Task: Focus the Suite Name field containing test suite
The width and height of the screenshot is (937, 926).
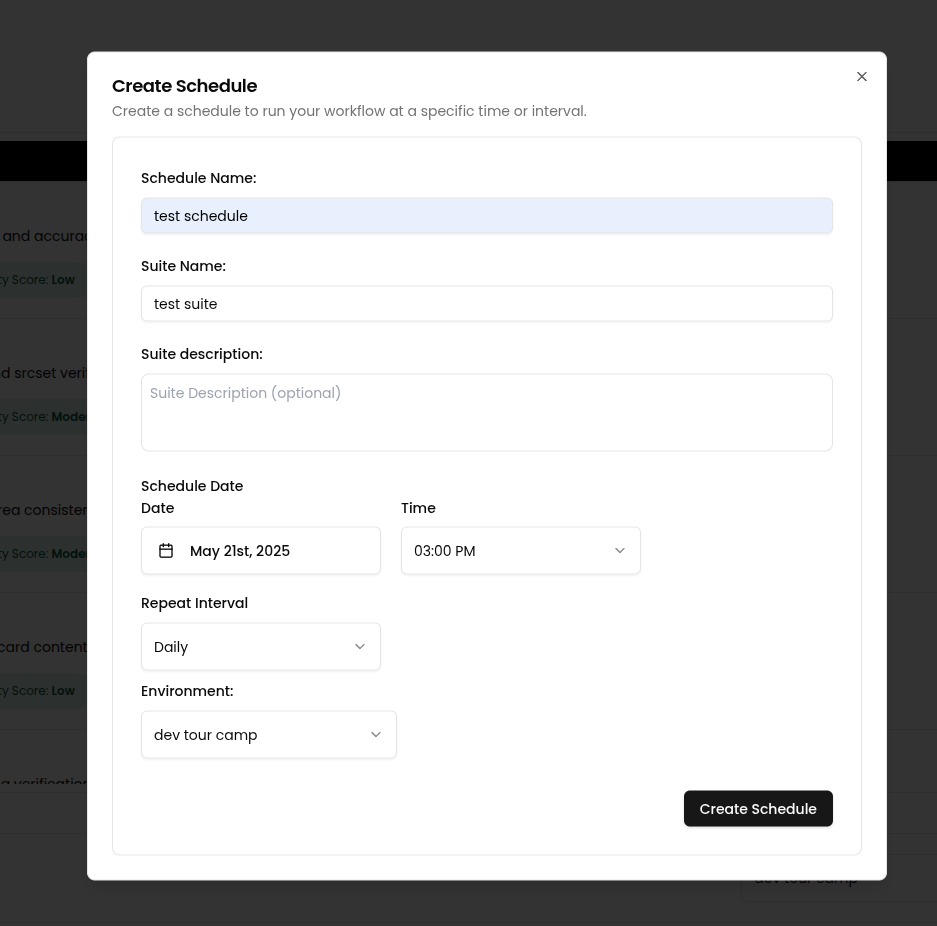Action: (487, 303)
